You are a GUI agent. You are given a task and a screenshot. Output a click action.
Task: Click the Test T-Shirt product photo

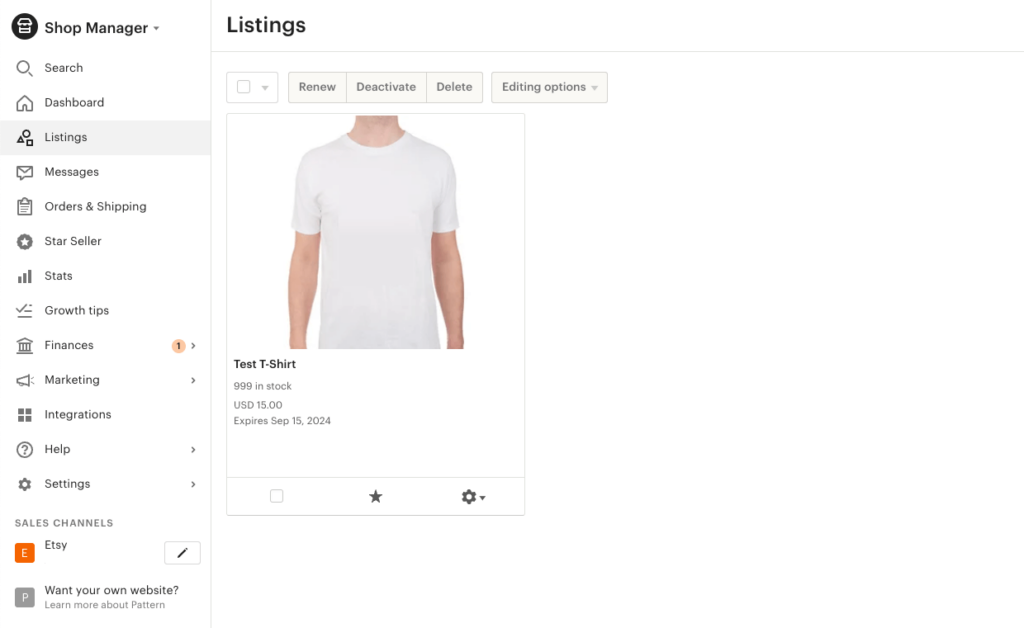coord(375,231)
